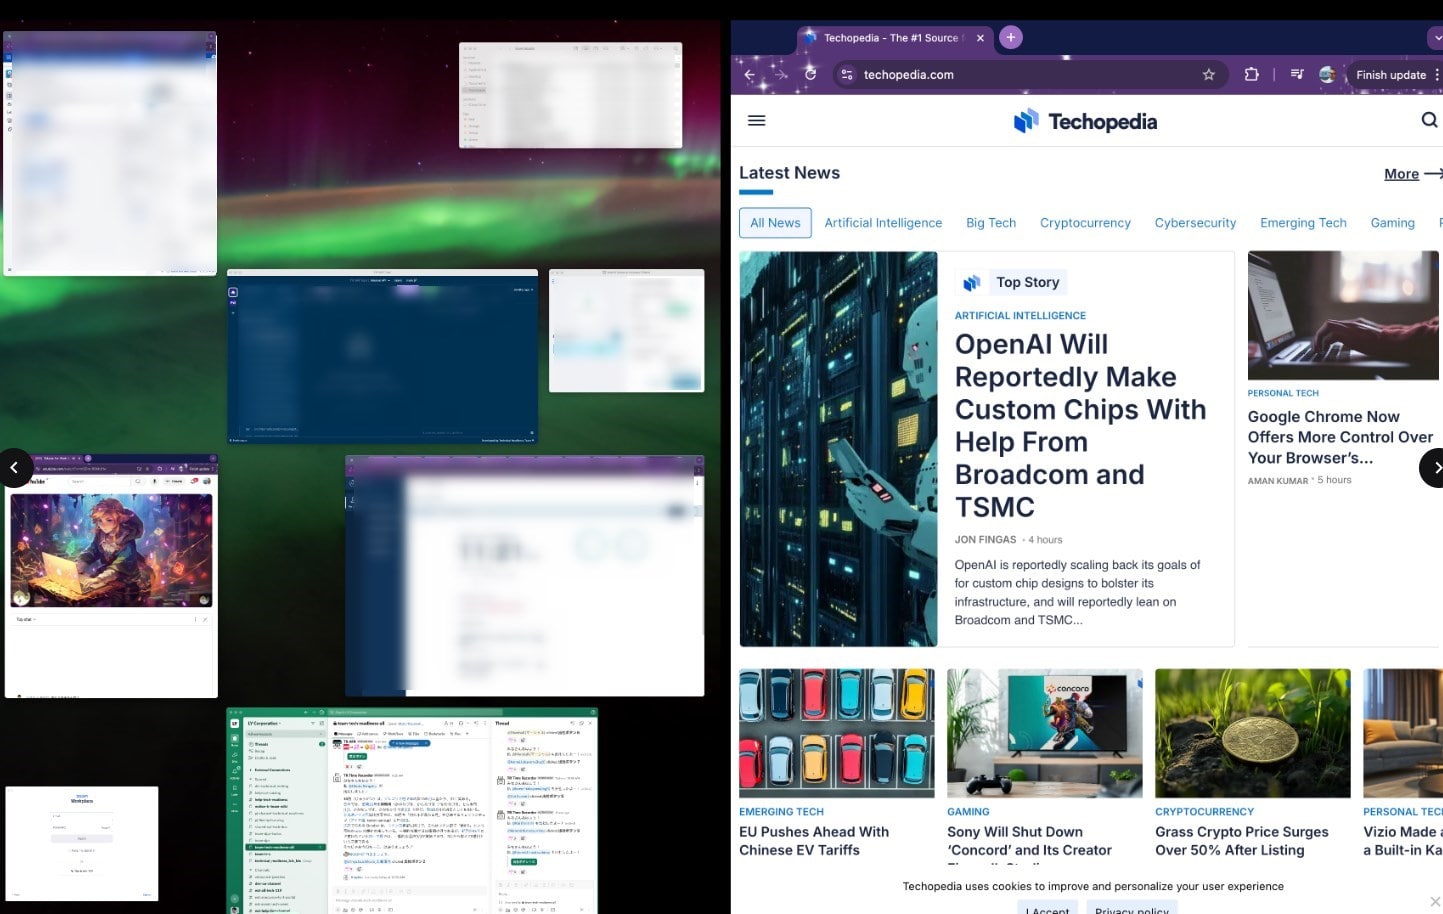Screen dimensions: 1443x914
Task: Click the Techopedia logo
Action: point(1085,121)
